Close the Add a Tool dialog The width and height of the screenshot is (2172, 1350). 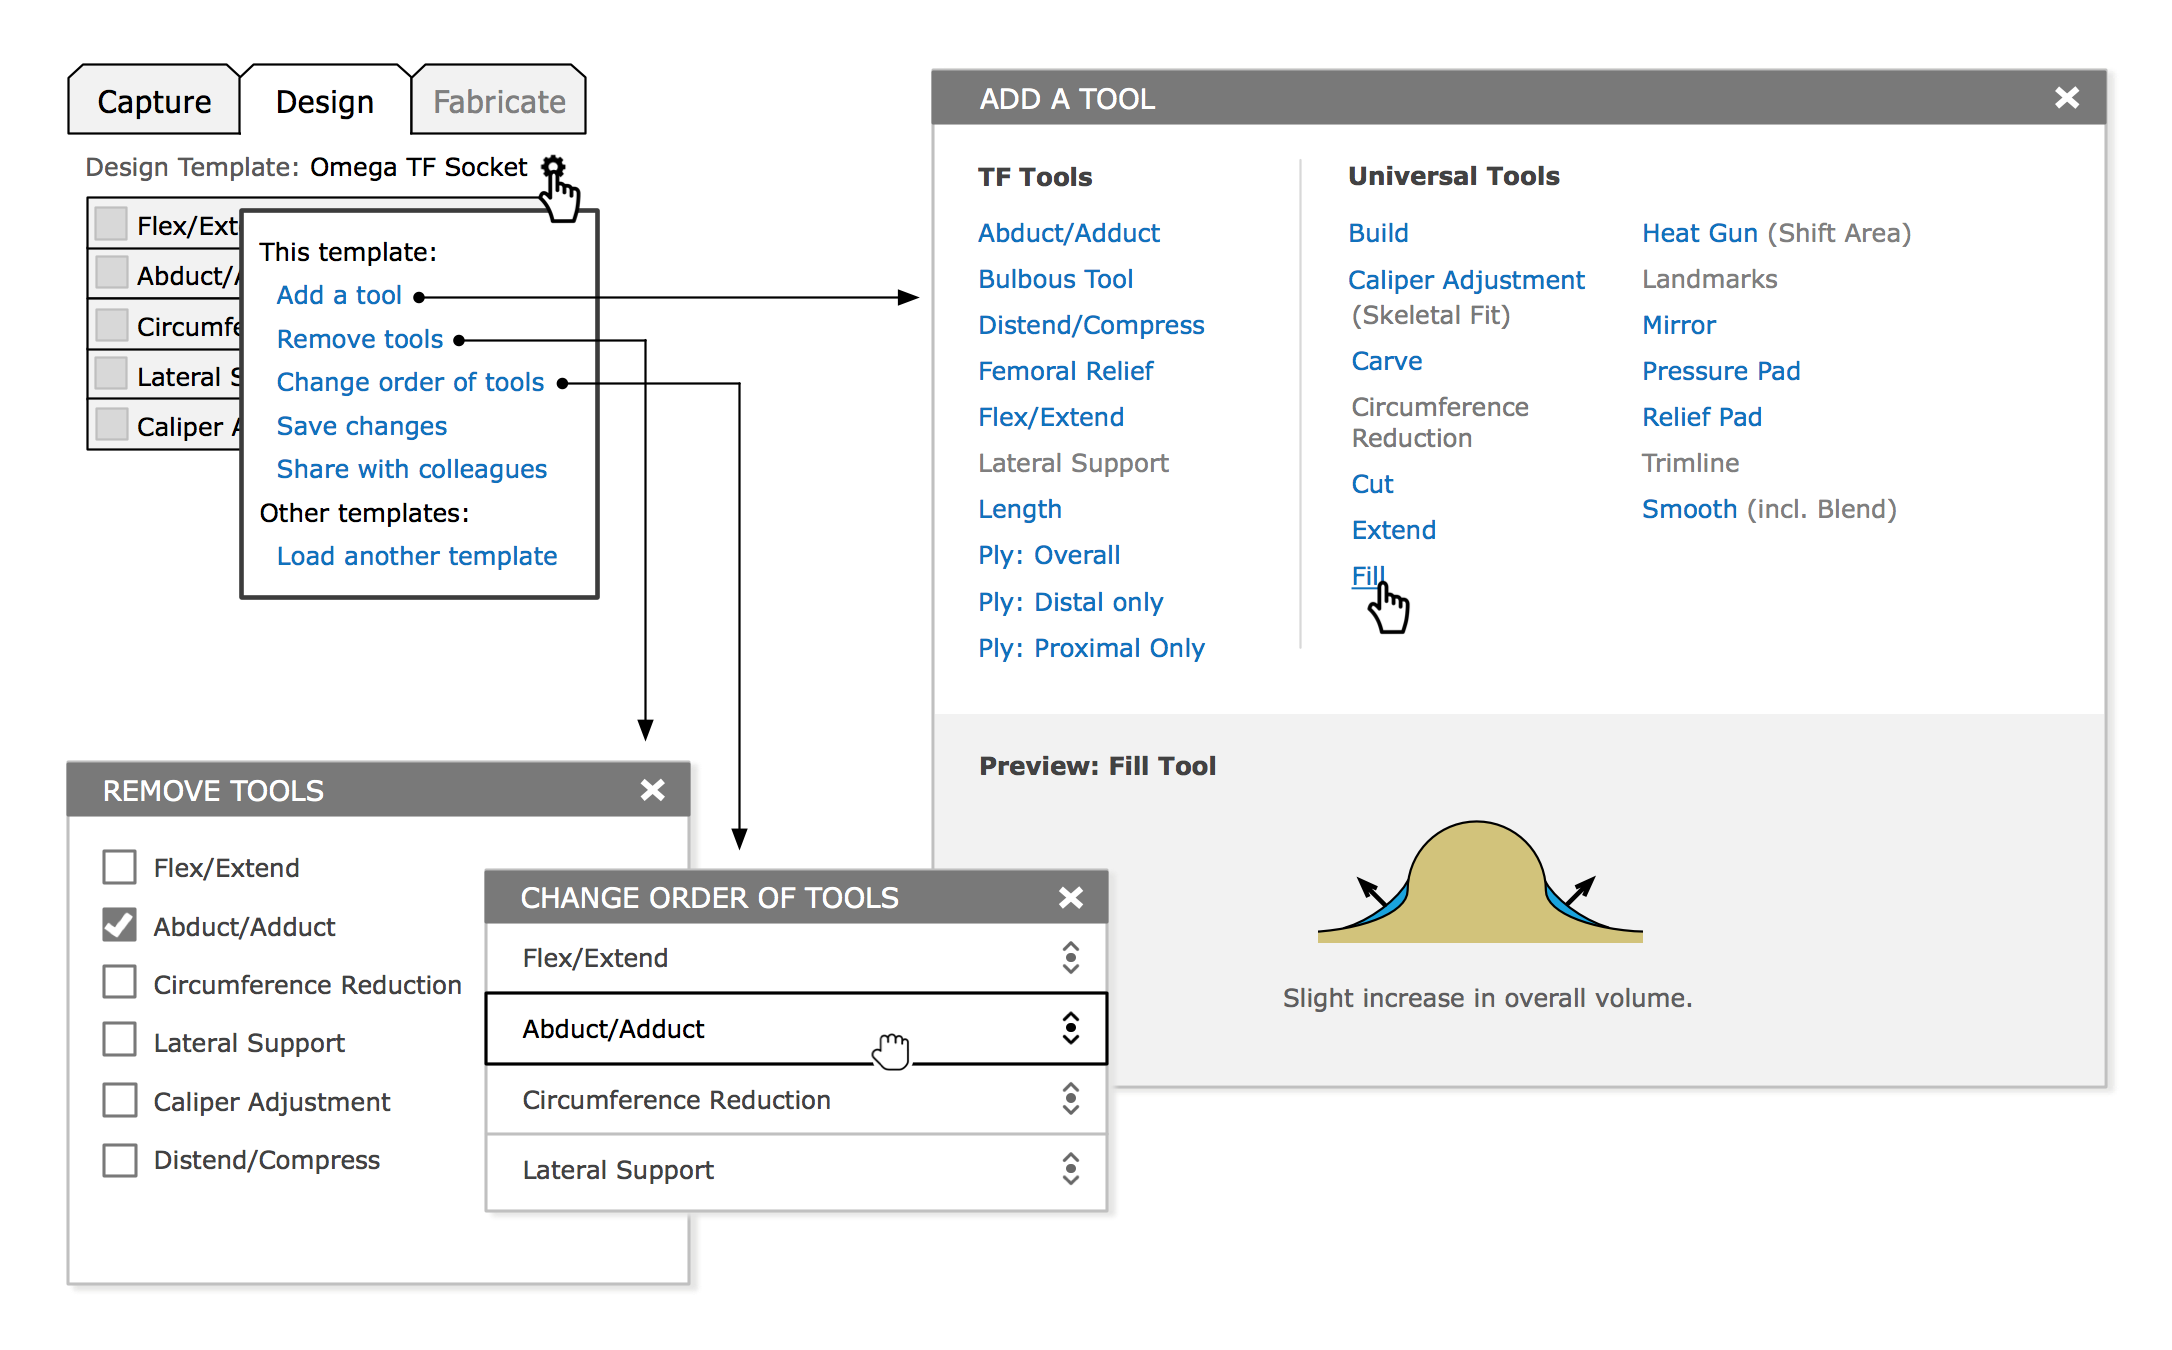2066,98
